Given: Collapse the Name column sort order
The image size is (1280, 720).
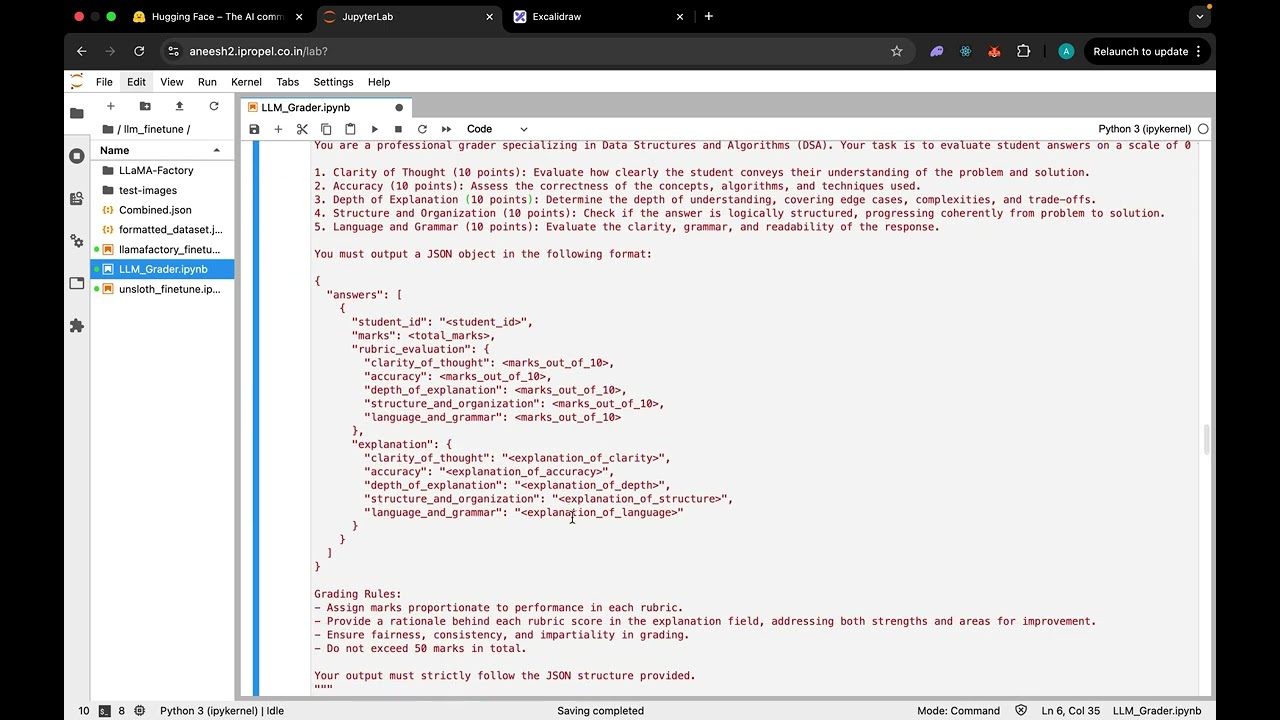Looking at the screenshot, I should click(x=216, y=150).
